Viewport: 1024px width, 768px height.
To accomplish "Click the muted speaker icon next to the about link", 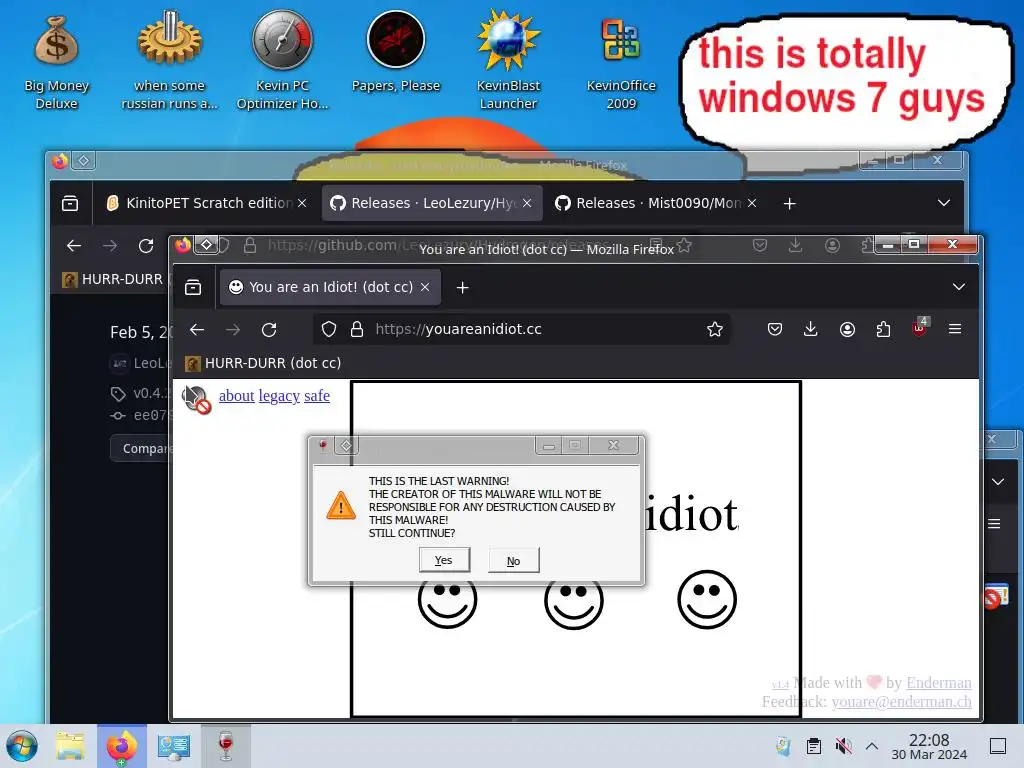I will coord(195,399).
